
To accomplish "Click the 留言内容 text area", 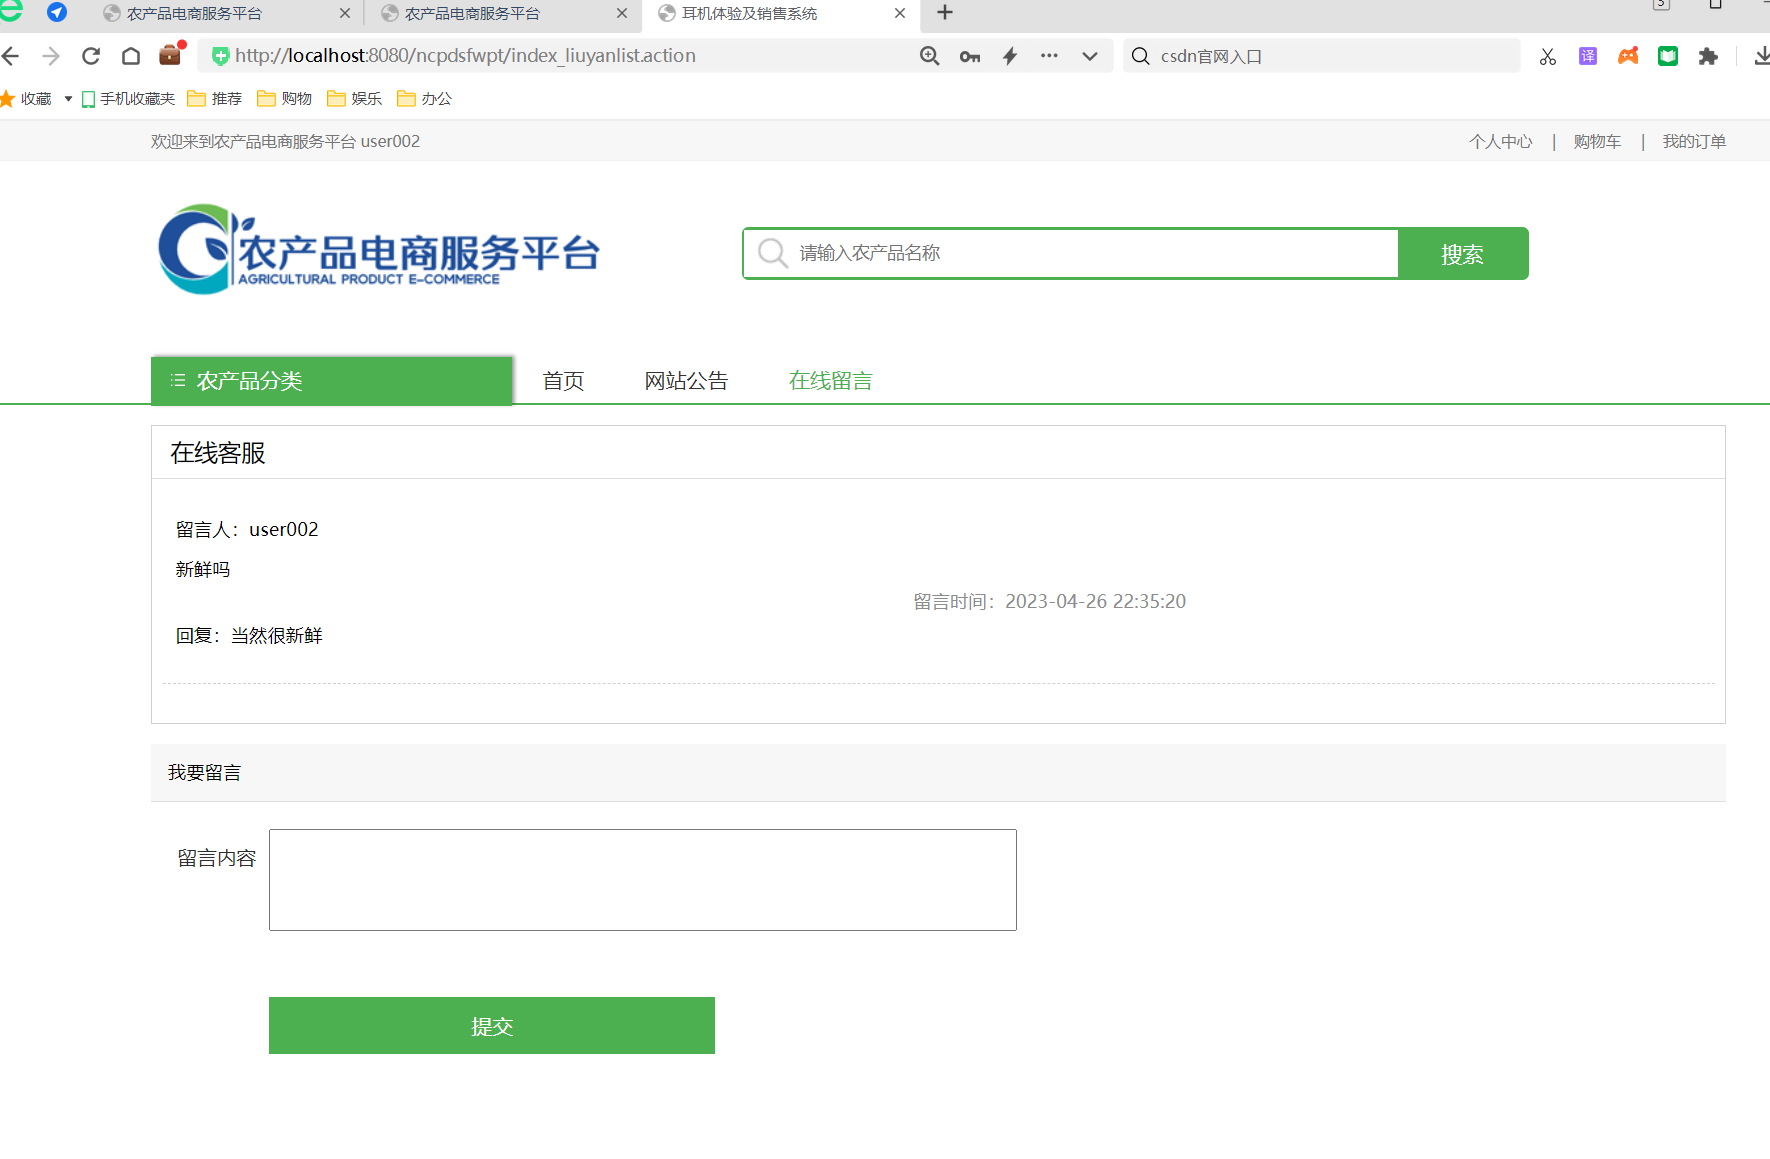I will point(642,879).
